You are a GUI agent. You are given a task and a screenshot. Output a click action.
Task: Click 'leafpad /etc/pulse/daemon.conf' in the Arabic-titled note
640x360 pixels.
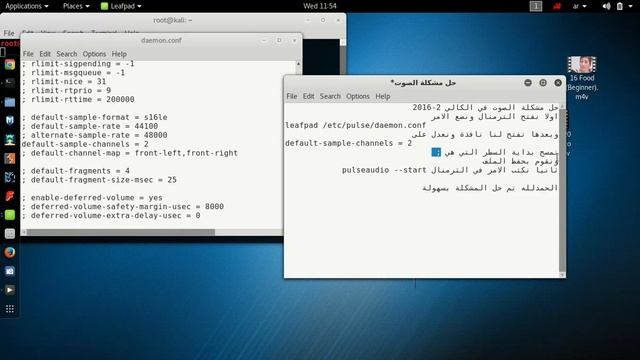[x=355, y=125]
